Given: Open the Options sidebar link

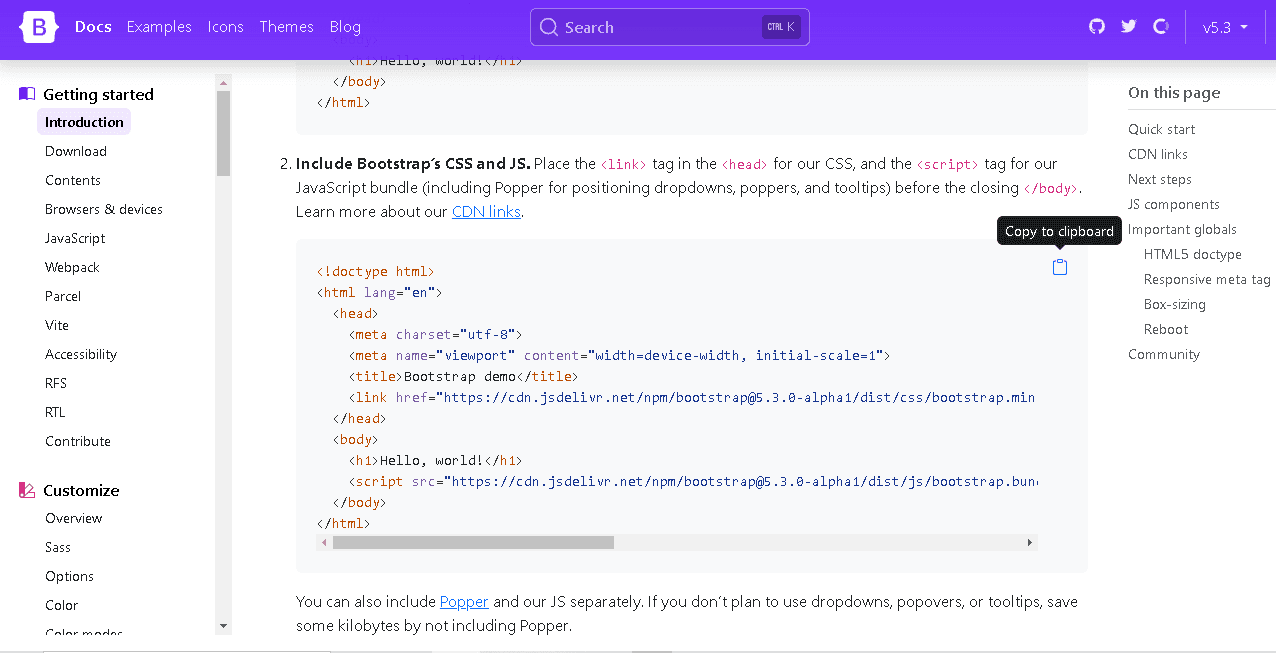Looking at the screenshot, I should pyautogui.click(x=69, y=576).
